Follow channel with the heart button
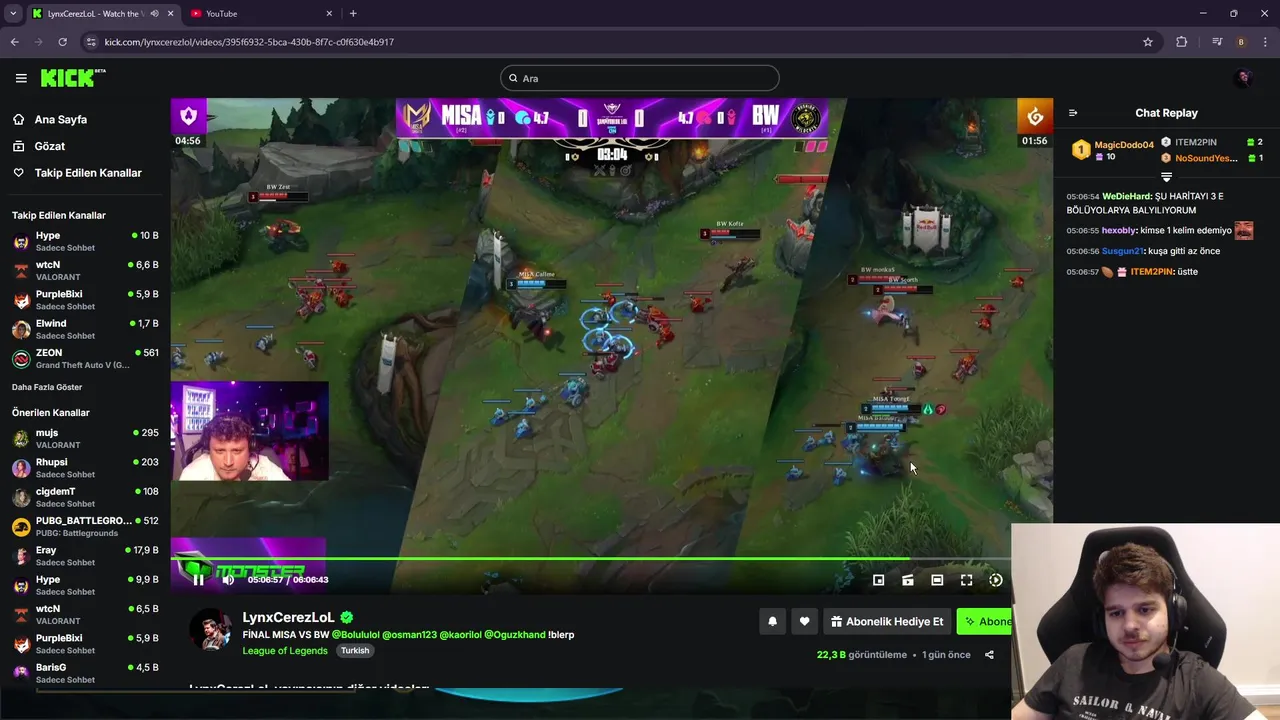The height and width of the screenshot is (720, 1280). (x=804, y=621)
